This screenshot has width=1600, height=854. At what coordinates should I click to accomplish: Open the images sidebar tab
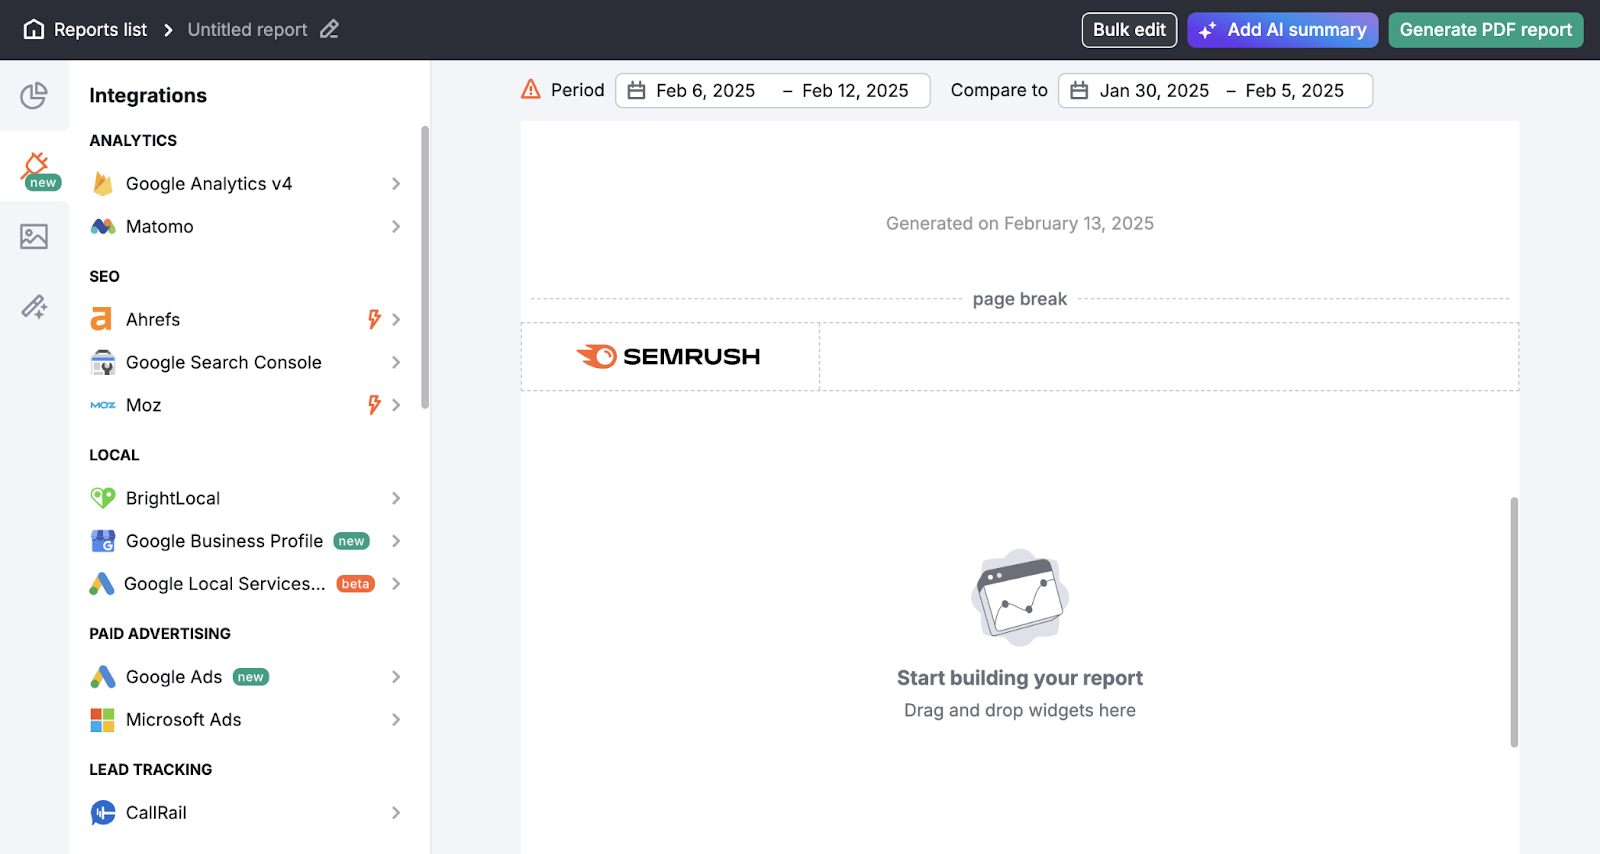(34, 237)
